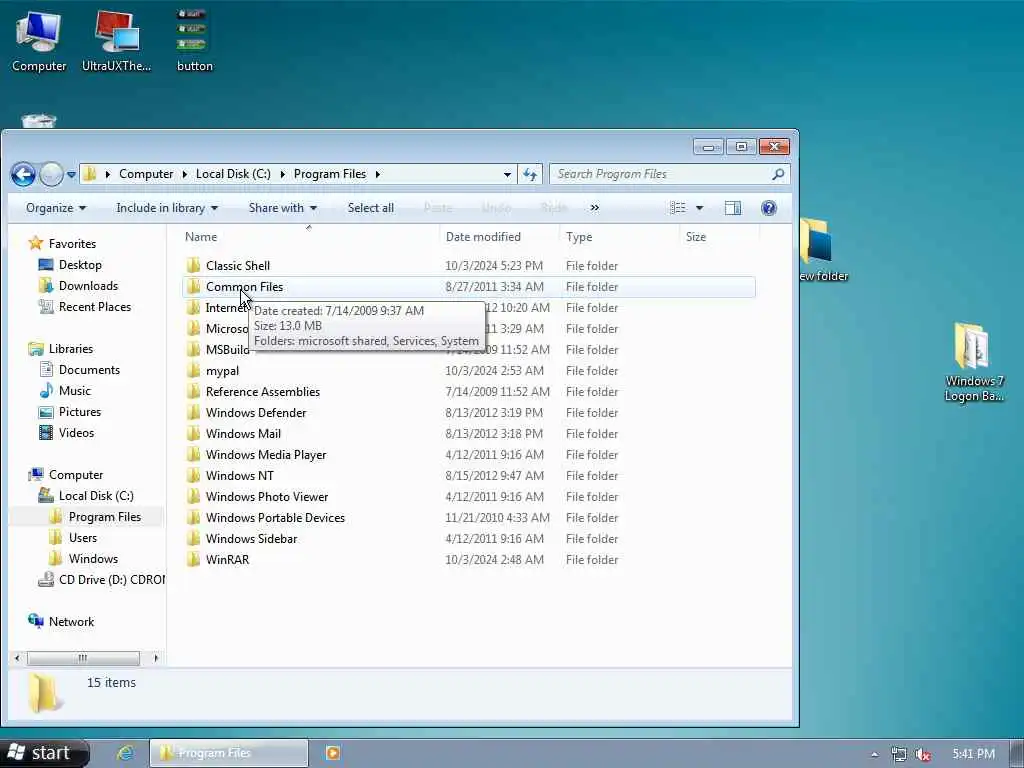Click Libraries in the navigation pane

pos(71,349)
